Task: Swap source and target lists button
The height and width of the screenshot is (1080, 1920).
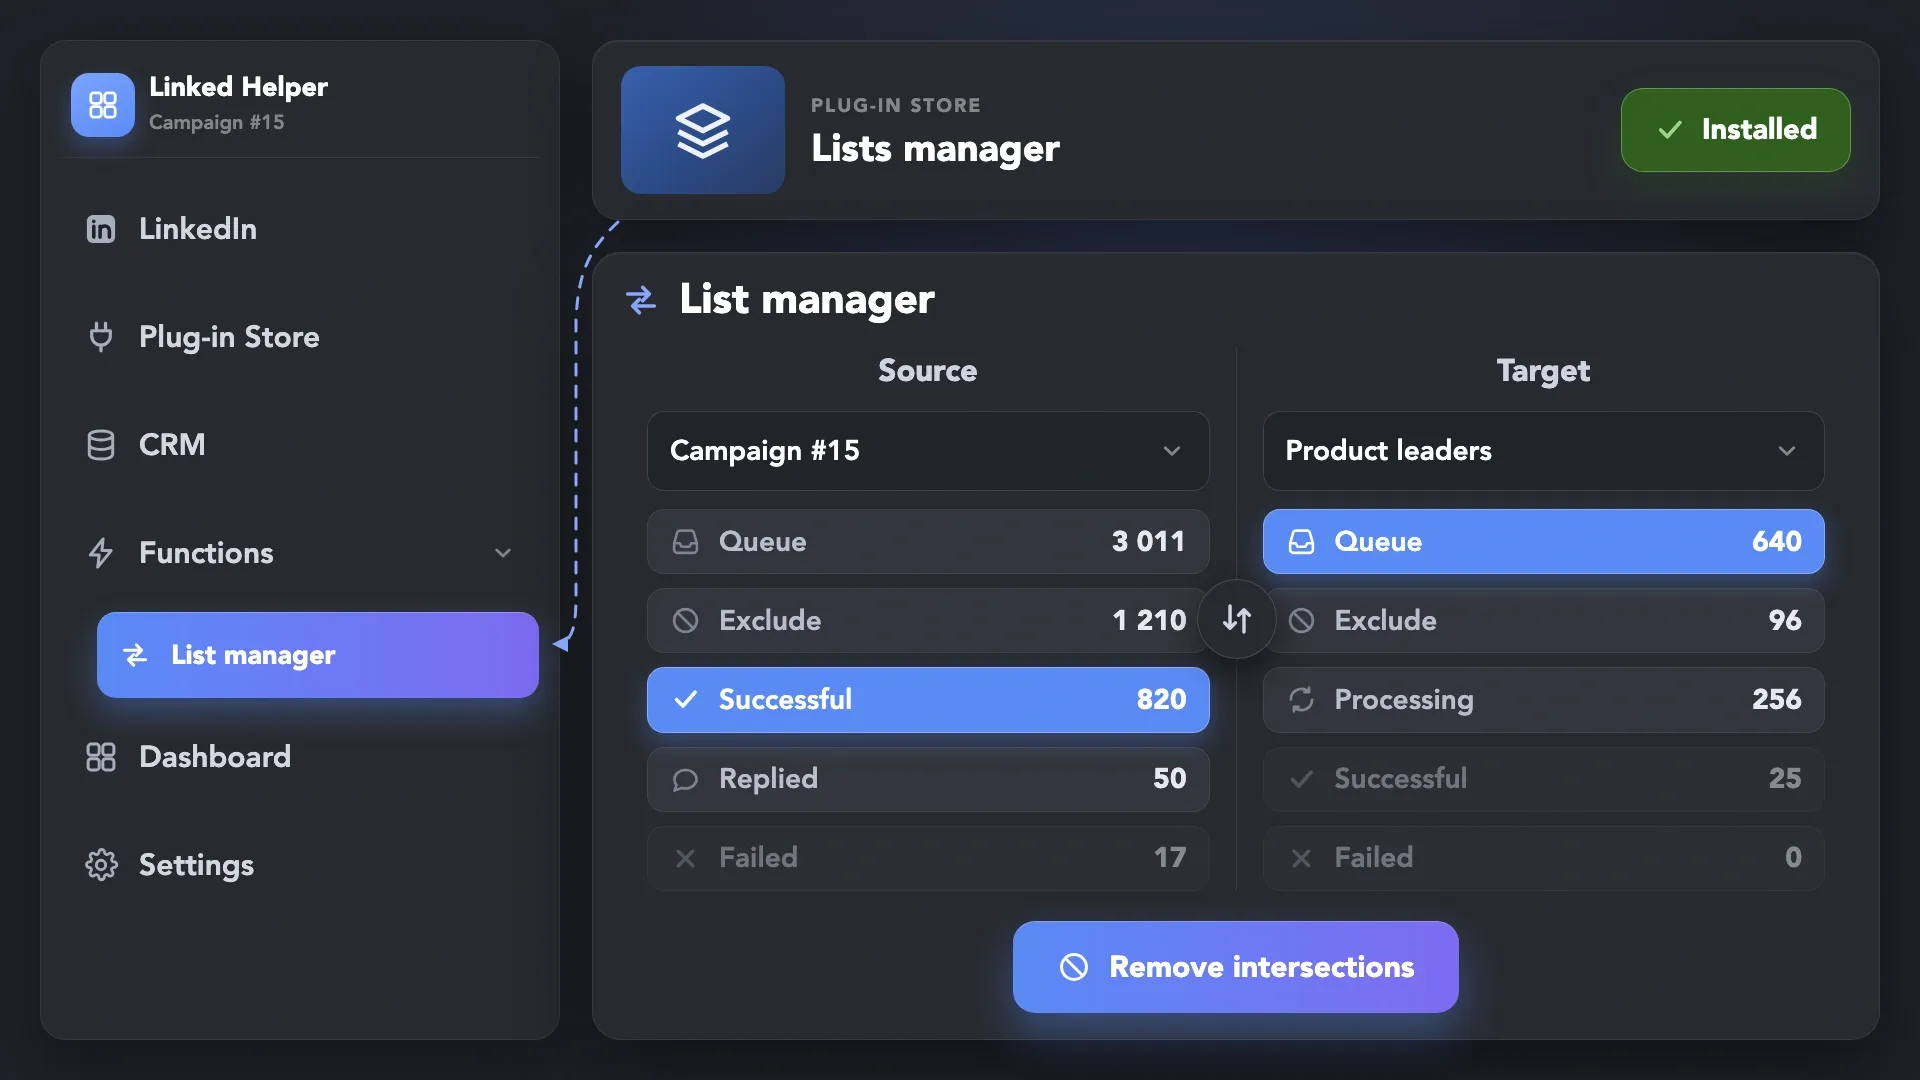Action: pos(1237,620)
